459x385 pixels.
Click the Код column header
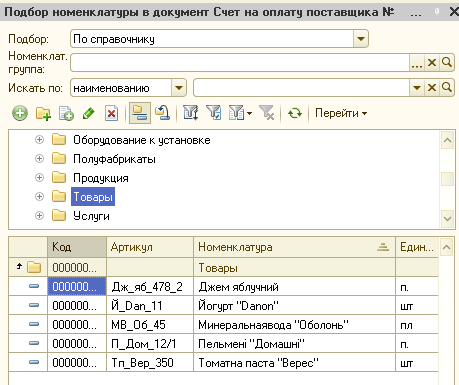[77, 247]
